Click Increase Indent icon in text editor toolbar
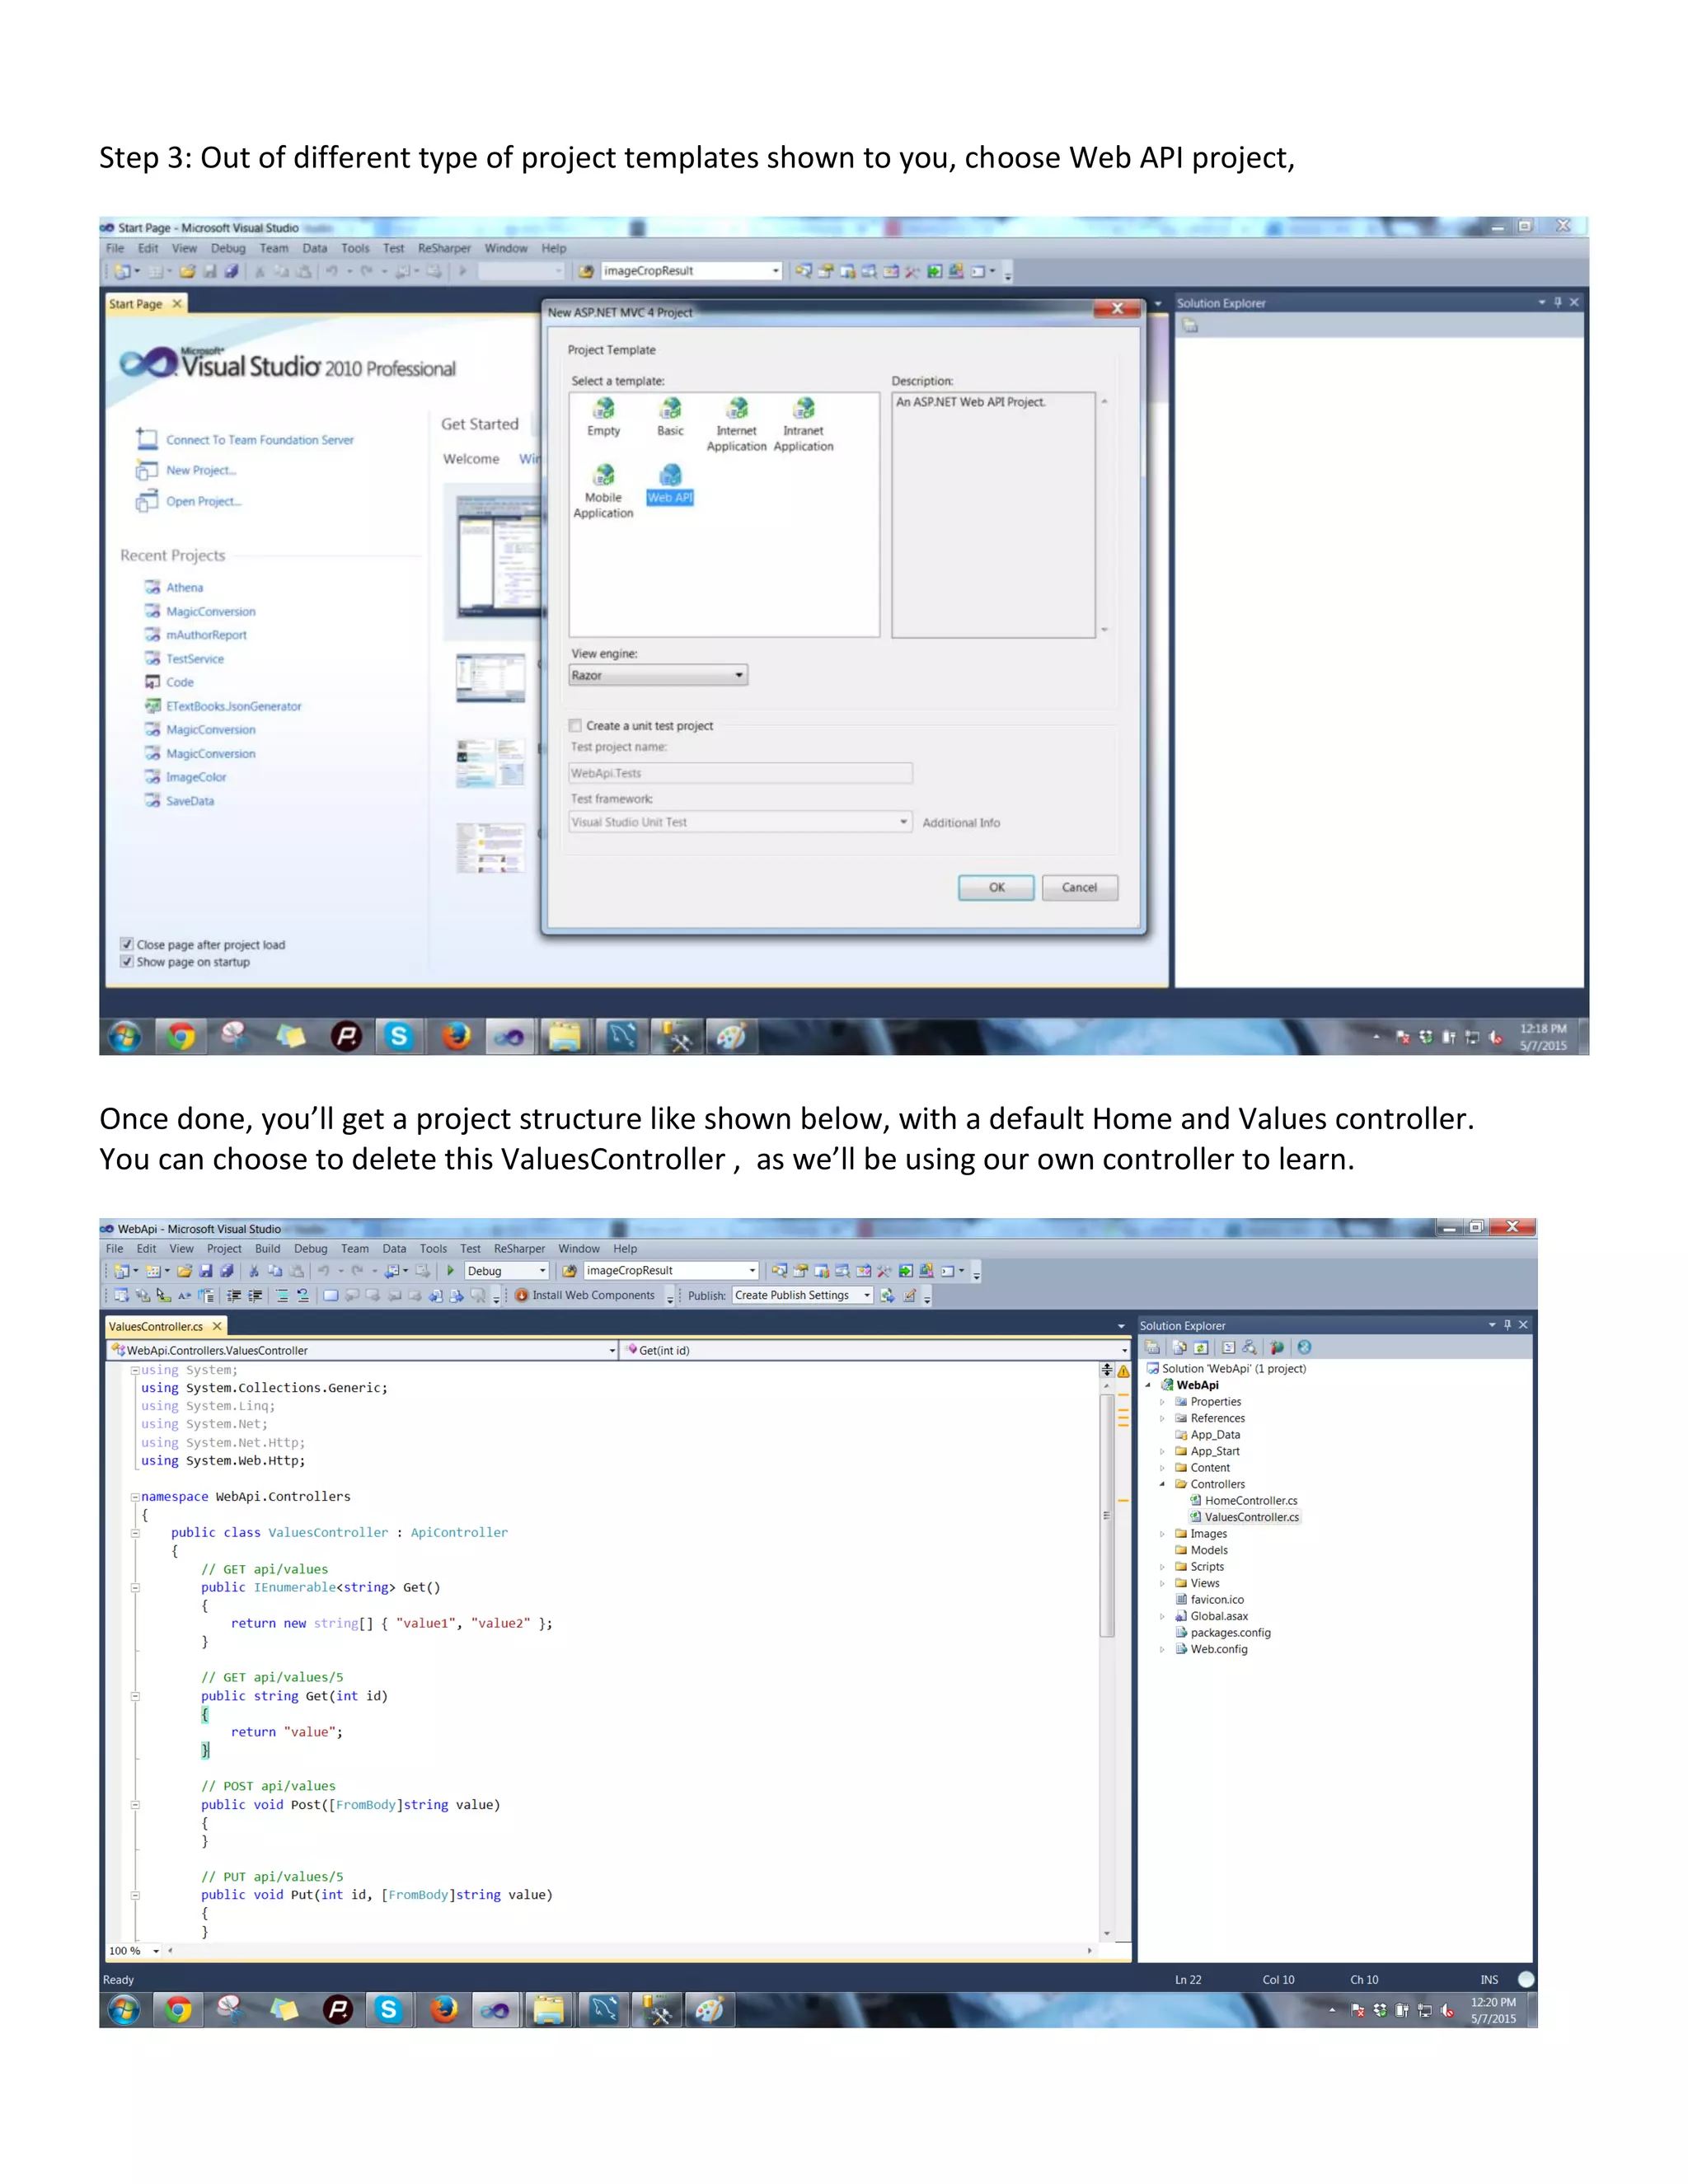Image resolution: width=1688 pixels, height=2184 pixels. coord(255,1295)
